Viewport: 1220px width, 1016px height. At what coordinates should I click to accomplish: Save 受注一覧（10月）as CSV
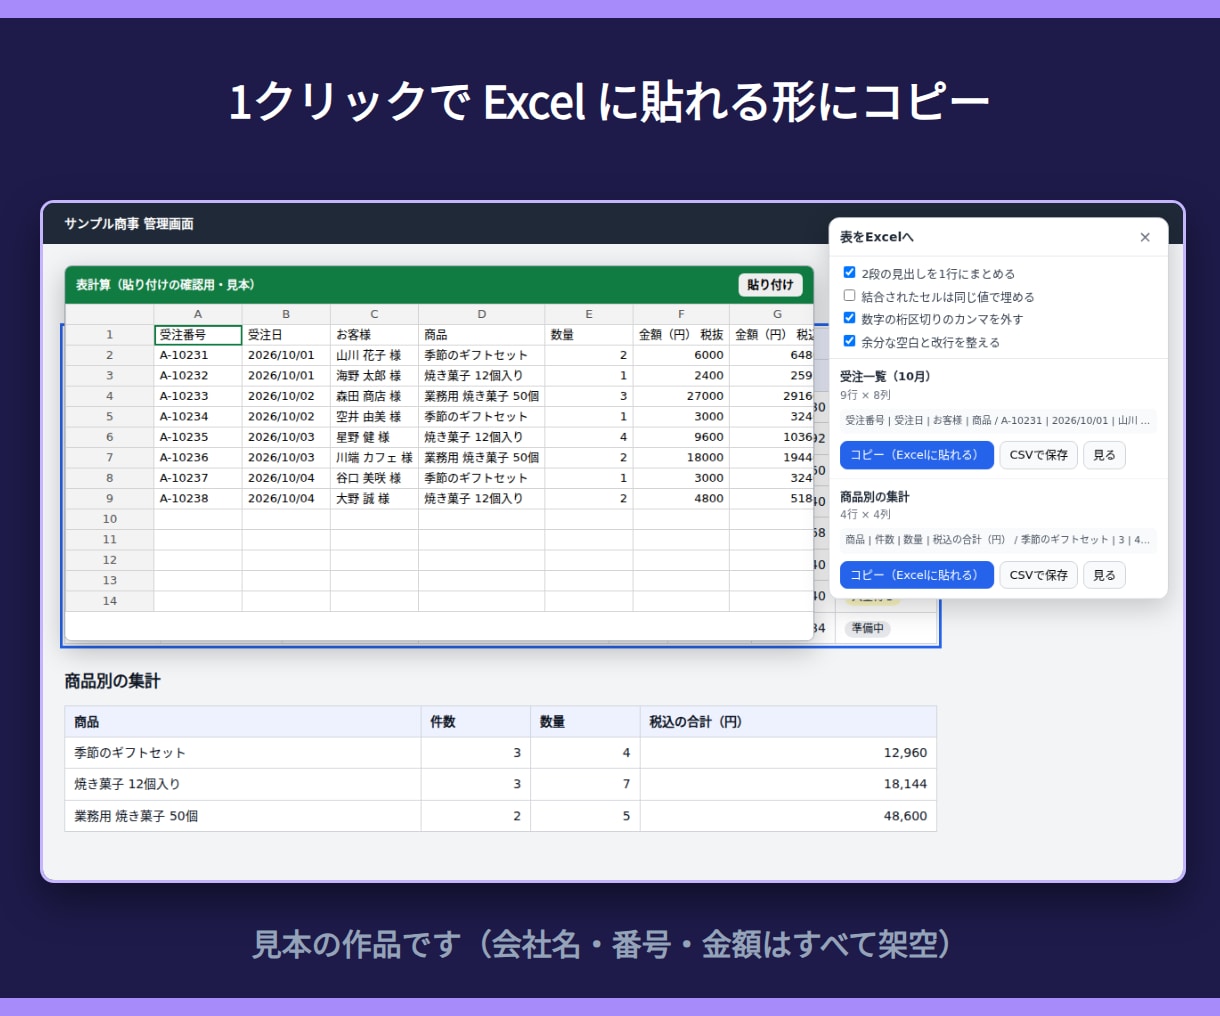point(1038,455)
